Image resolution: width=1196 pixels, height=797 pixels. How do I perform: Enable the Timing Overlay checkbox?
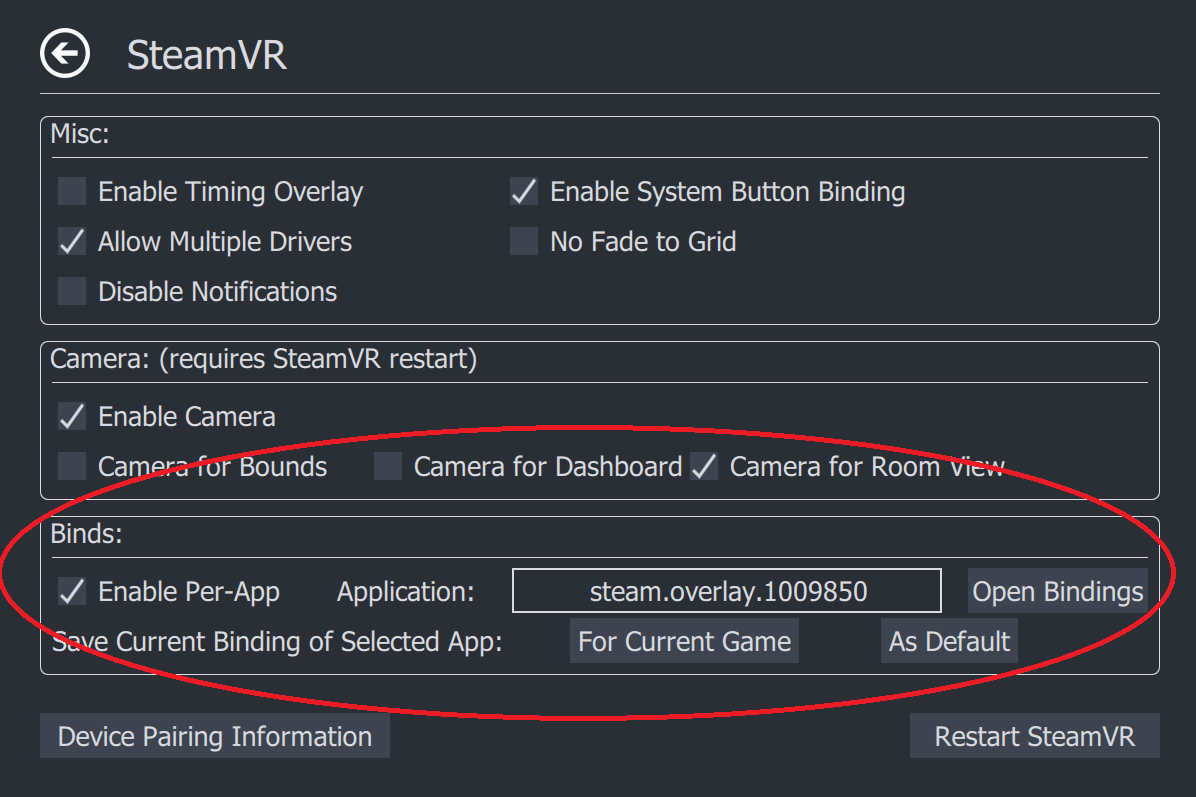70,191
